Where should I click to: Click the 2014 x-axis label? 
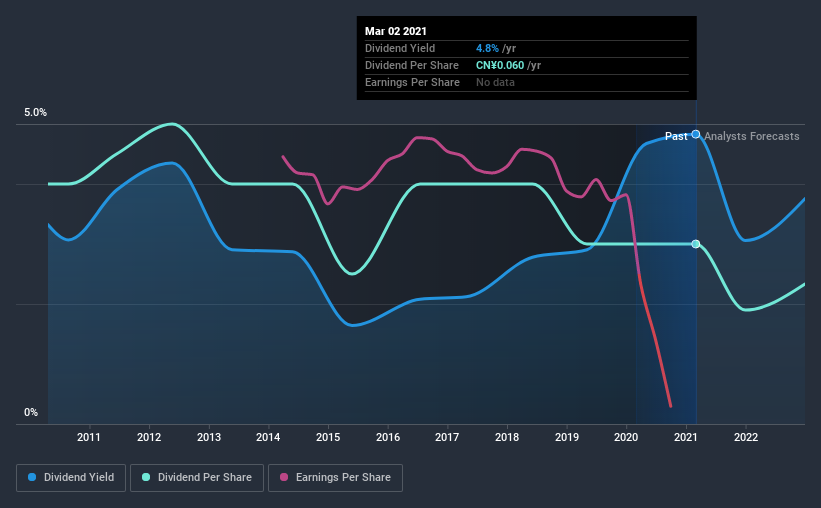(268, 437)
